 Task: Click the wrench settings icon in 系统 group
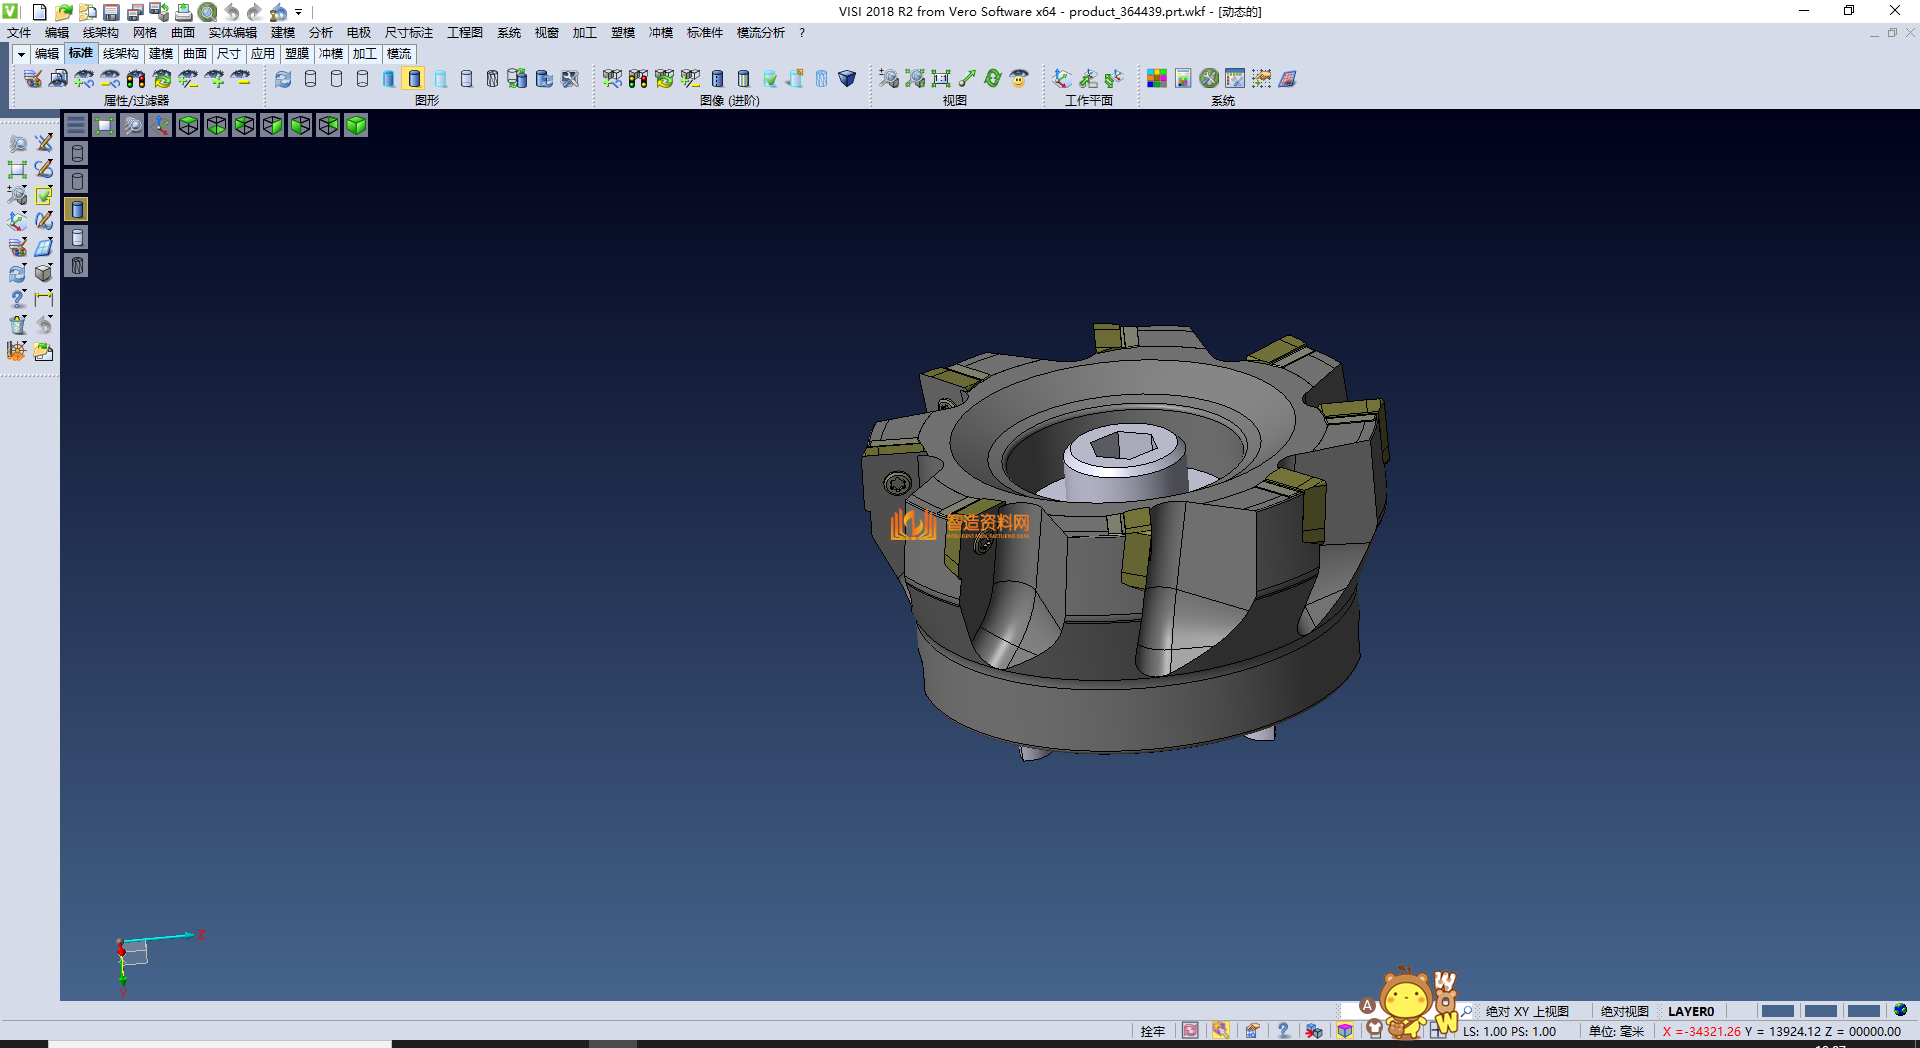click(1209, 79)
